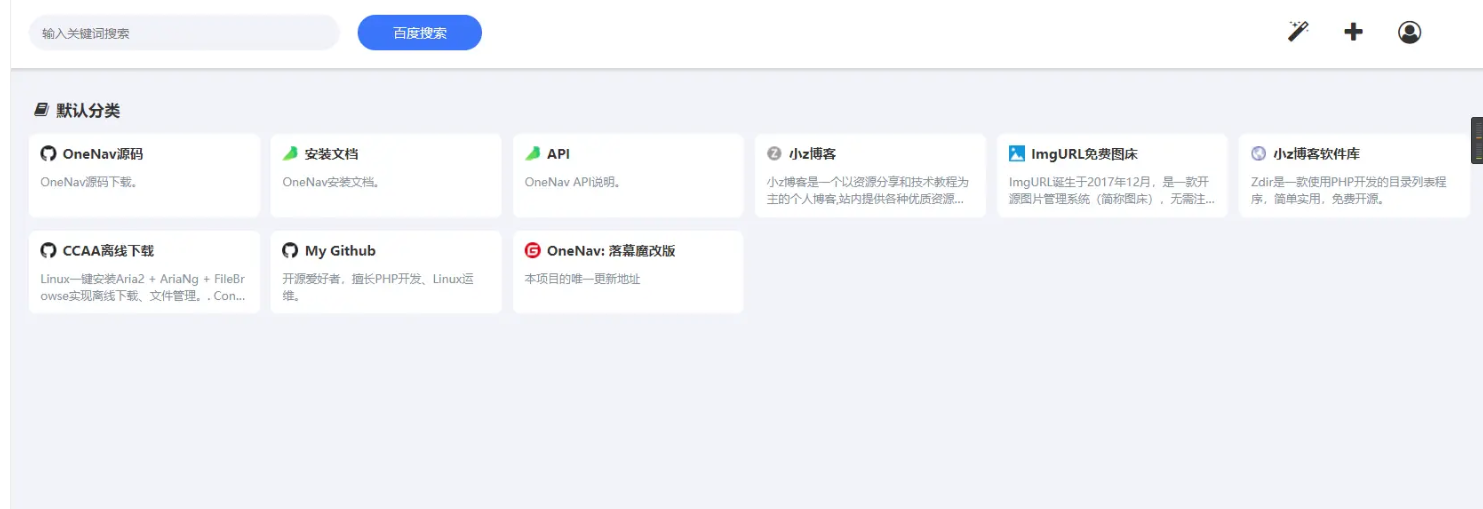Click the text 'OneNav安装文档。'
The height and width of the screenshot is (509, 1483).
[331, 182]
